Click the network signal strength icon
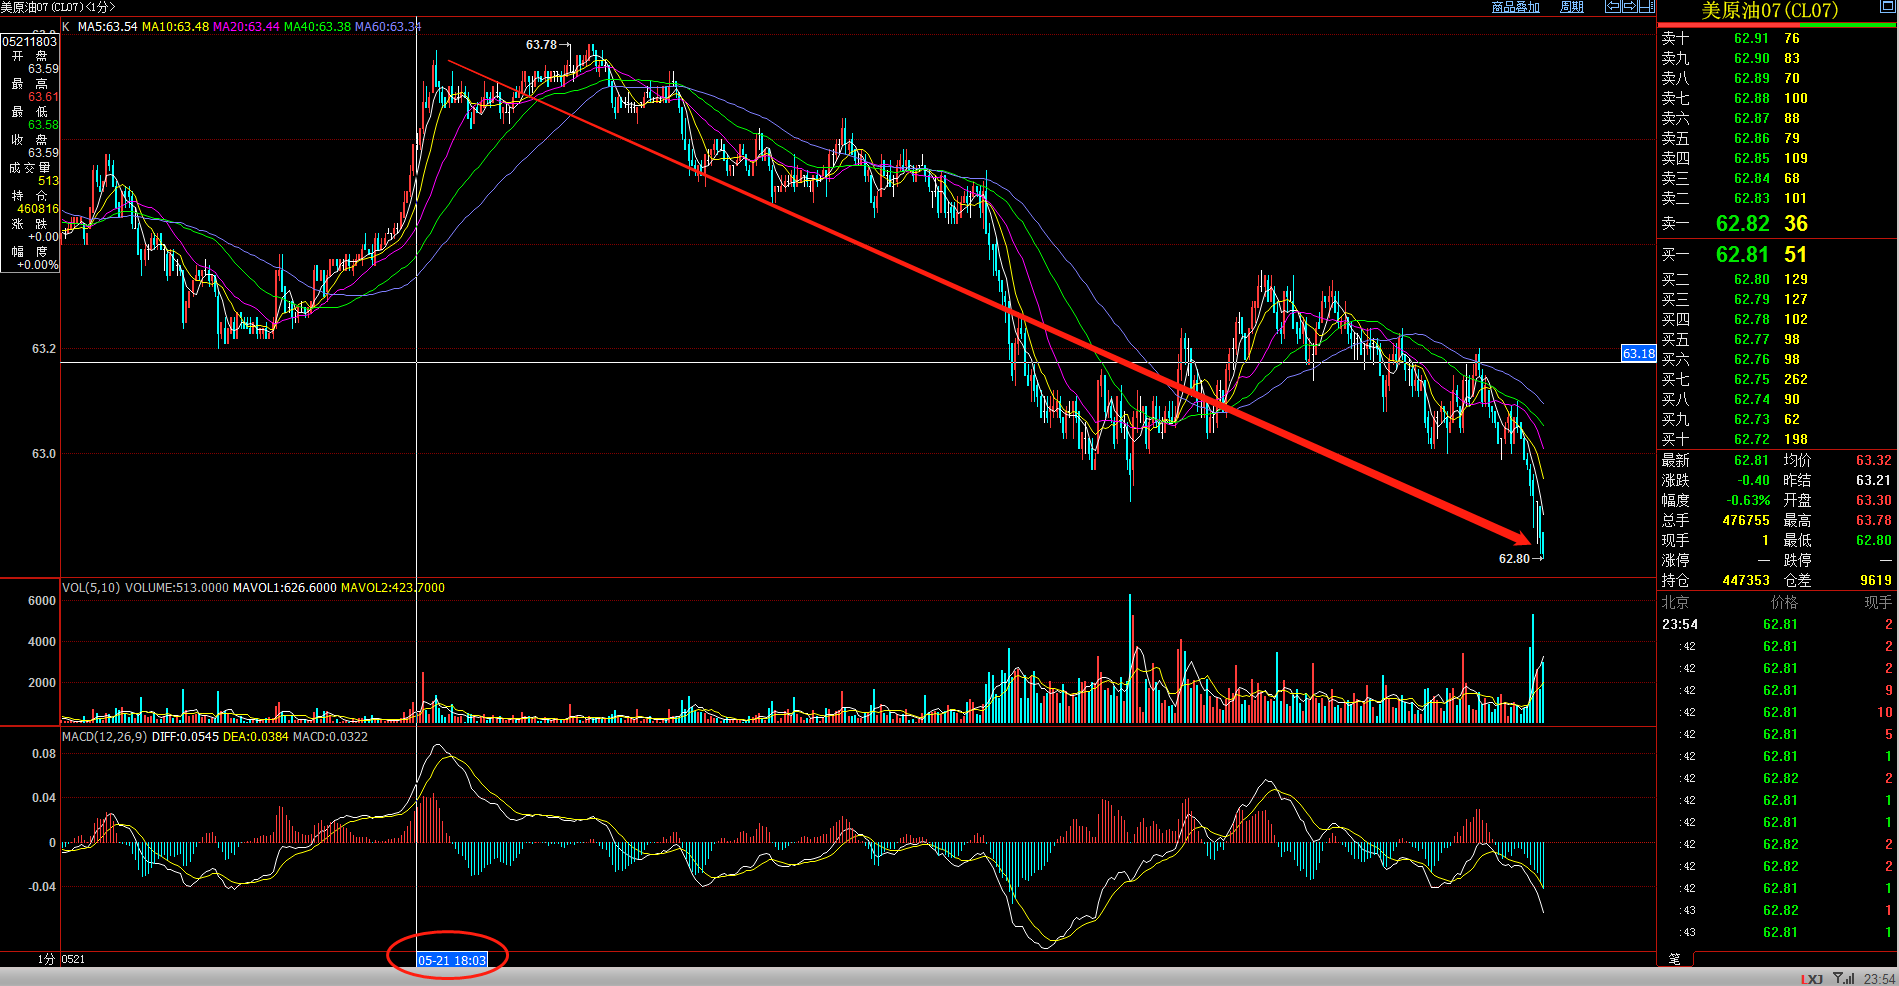 1844,978
